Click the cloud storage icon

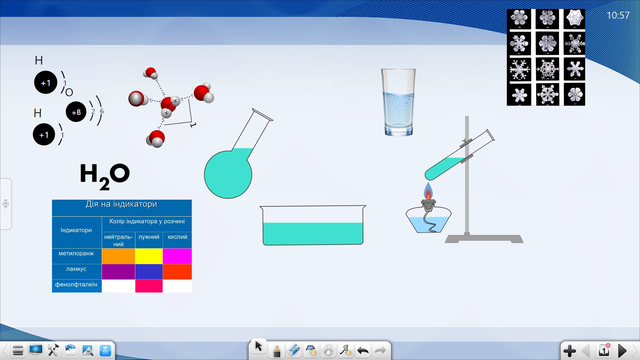tap(70, 349)
